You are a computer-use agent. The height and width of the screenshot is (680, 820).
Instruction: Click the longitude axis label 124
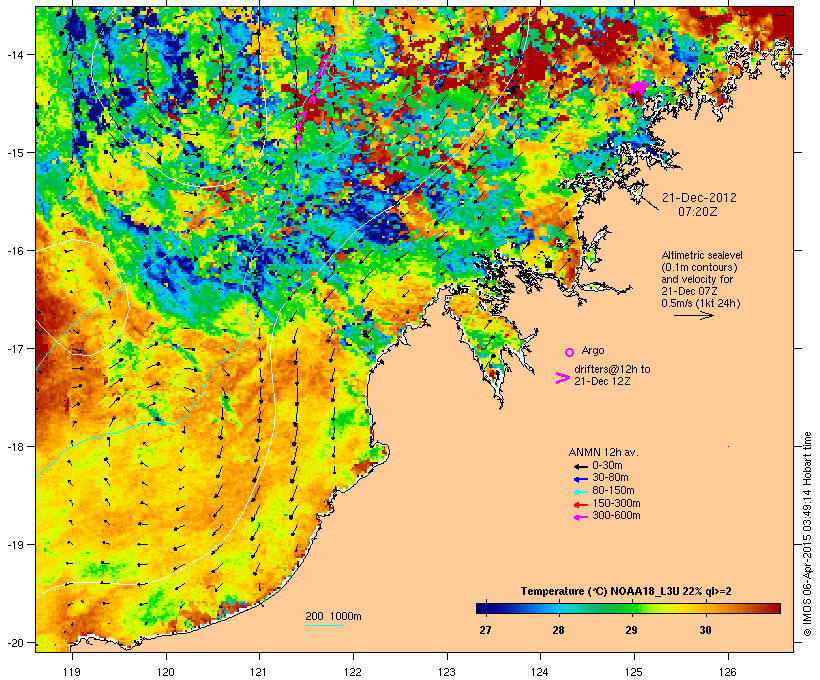click(x=540, y=672)
